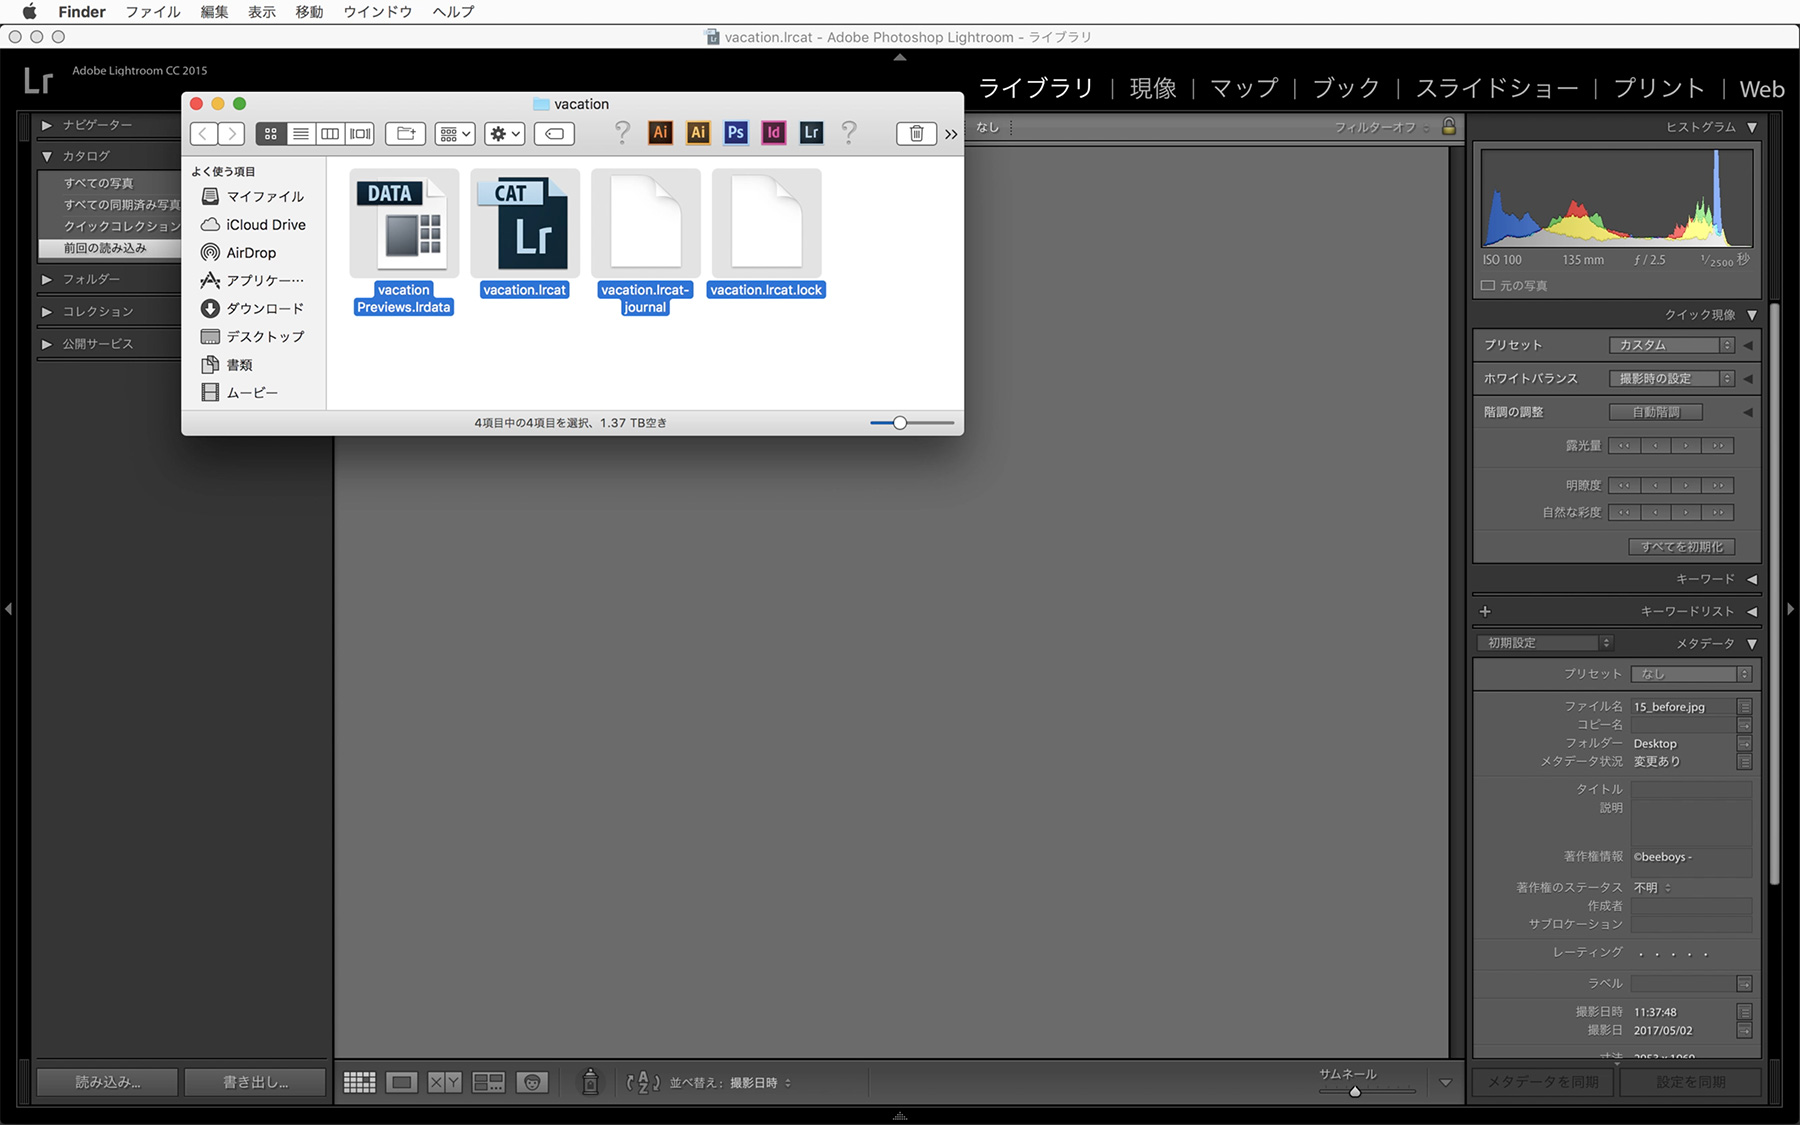The width and height of the screenshot is (1800, 1125).
Task: Collapse the カタログ panel
Action: pos(46,156)
